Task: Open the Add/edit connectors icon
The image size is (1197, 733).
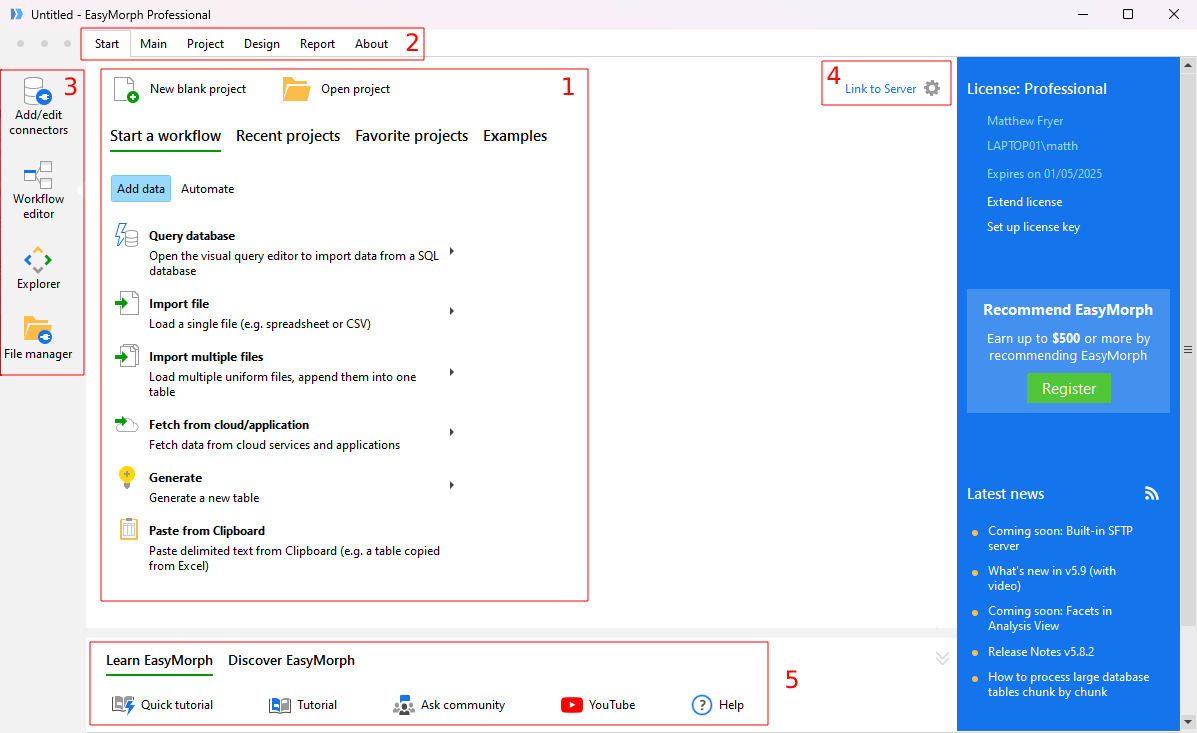Action: coord(37,91)
